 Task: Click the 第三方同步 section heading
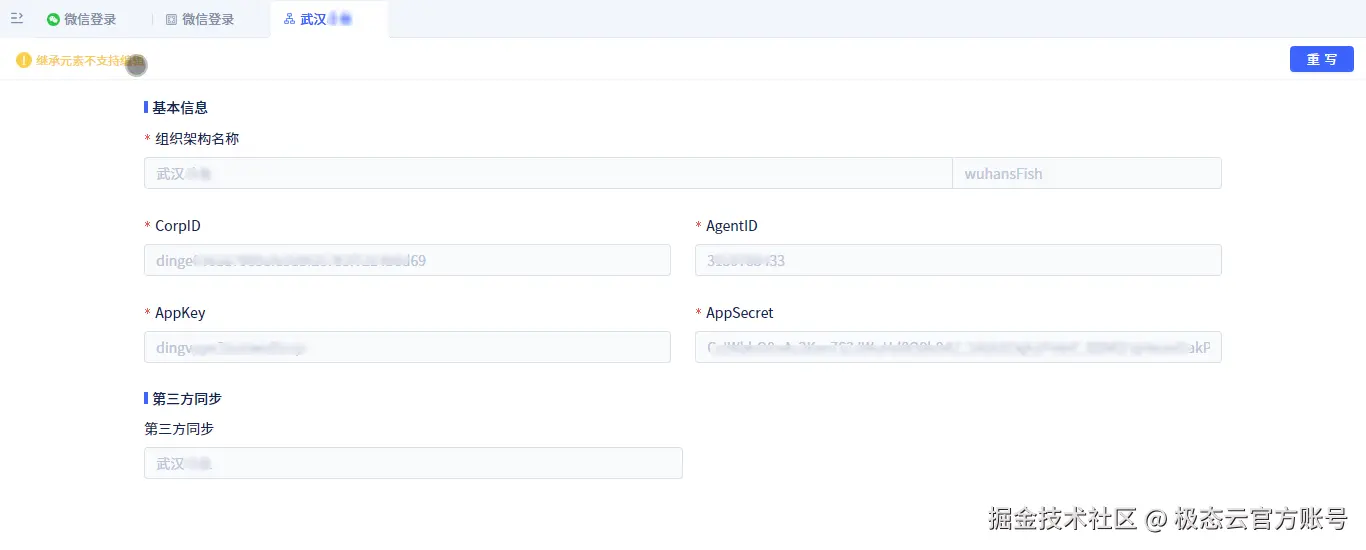pyautogui.click(x=186, y=398)
